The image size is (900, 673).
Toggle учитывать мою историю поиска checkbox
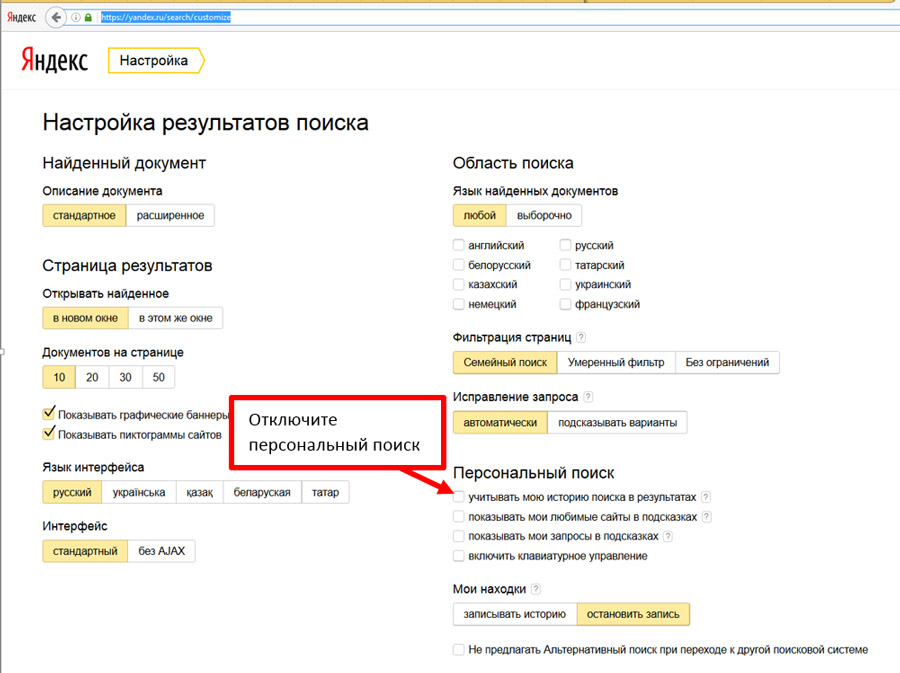pos(459,497)
